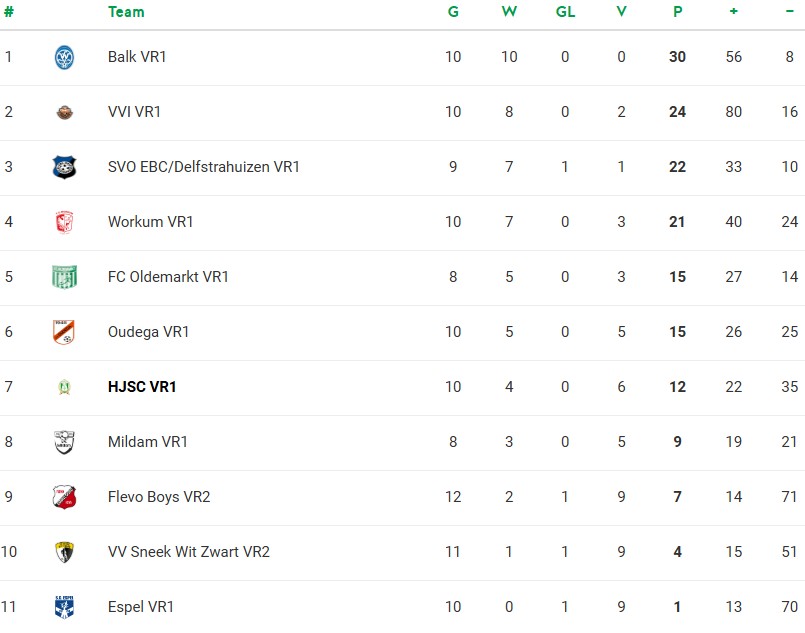Click the P points column header
805x633 pixels.
coord(677,12)
